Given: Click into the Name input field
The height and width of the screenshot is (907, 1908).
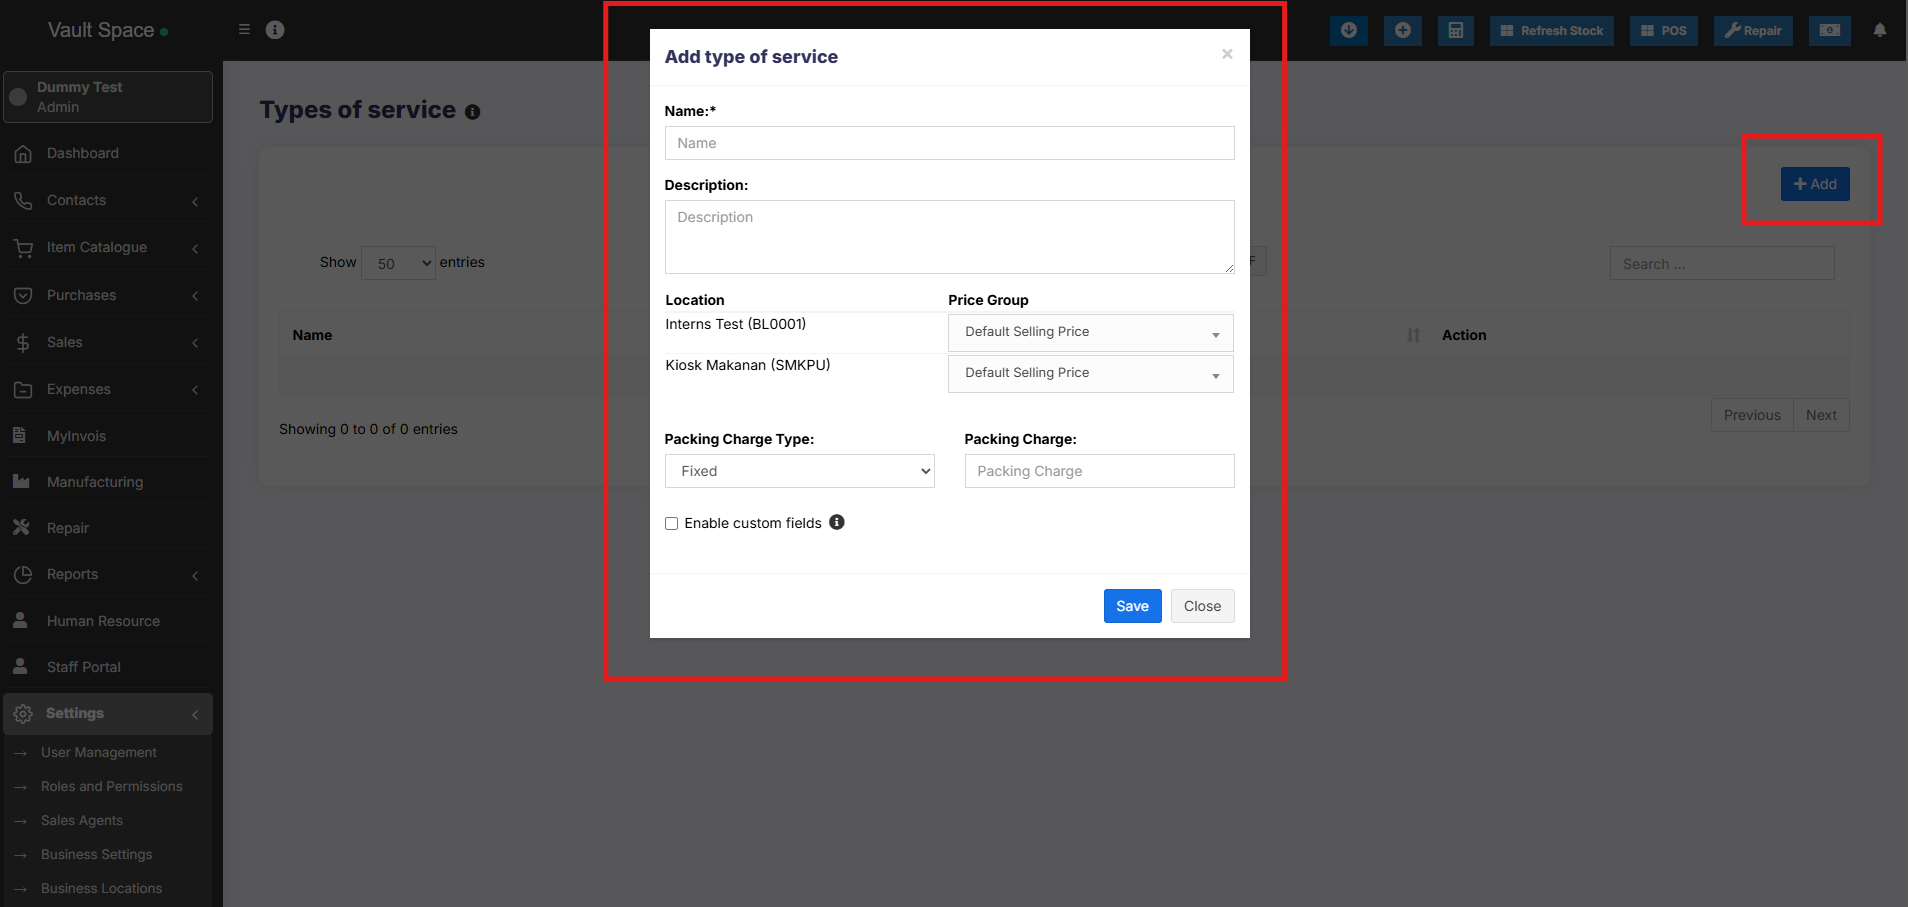Looking at the screenshot, I should pos(949,143).
